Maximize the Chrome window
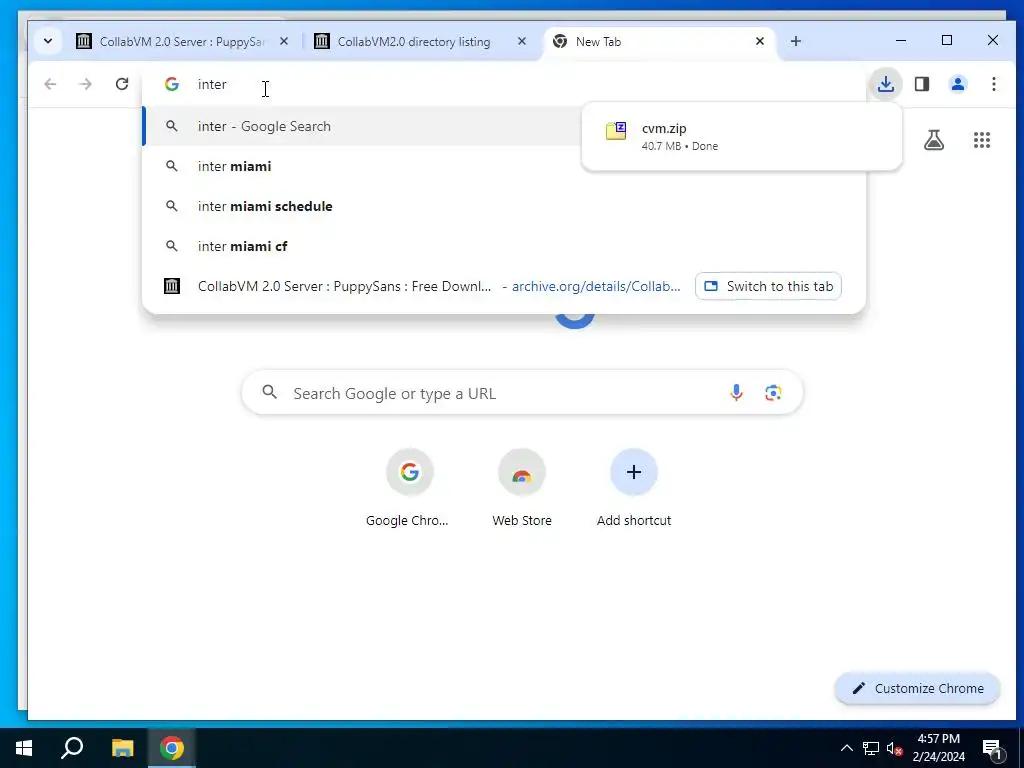Viewport: 1024px width, 768px height. (x=947, y=40)
